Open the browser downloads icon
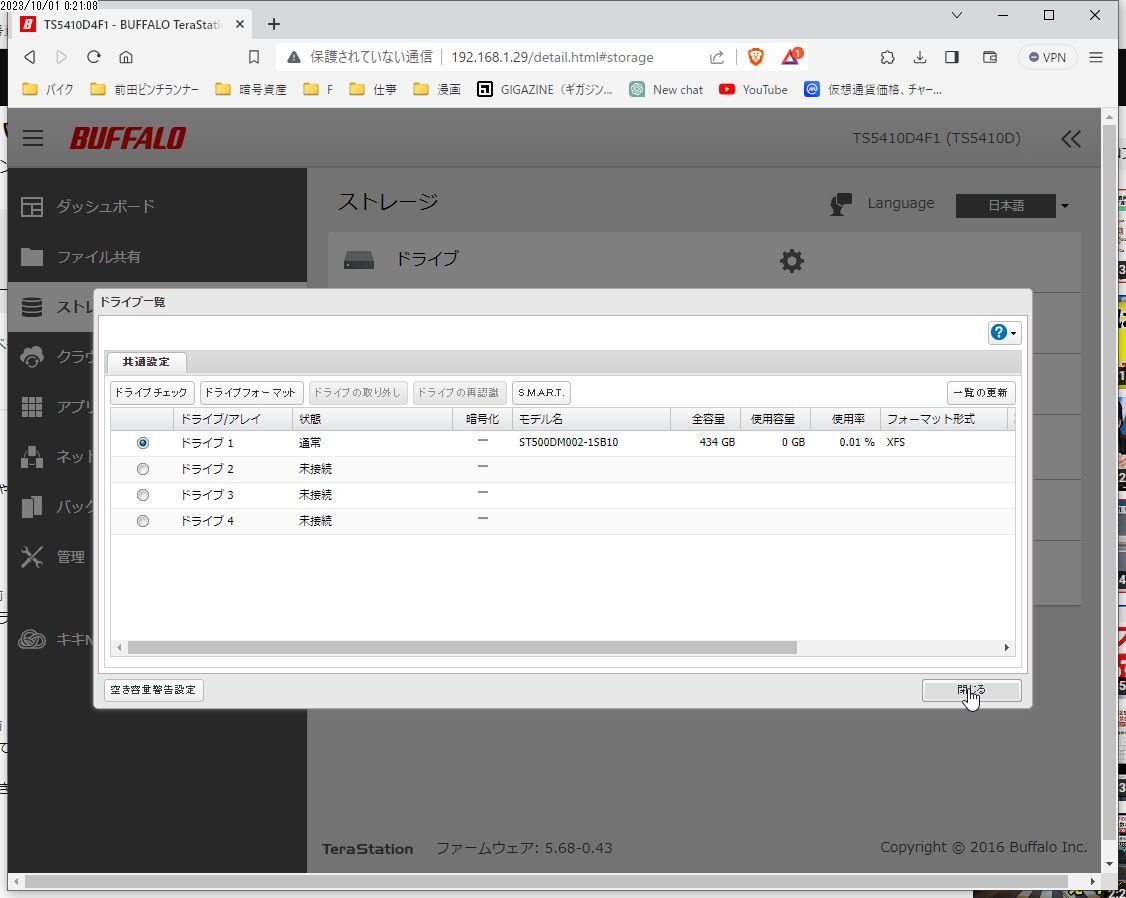This screenshot has width=1126, height=898. coord(920,57)
